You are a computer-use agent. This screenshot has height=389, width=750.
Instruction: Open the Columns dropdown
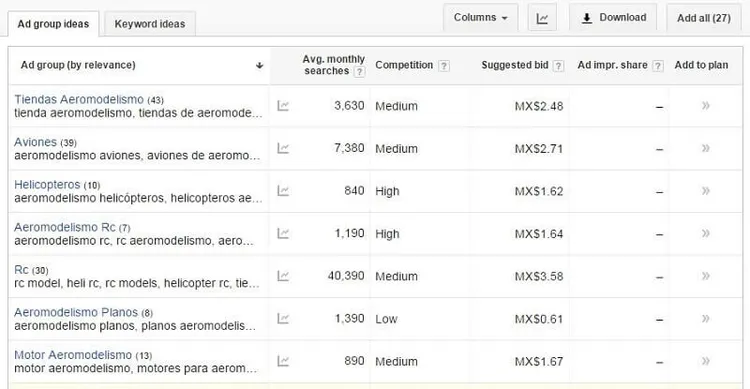480,18
